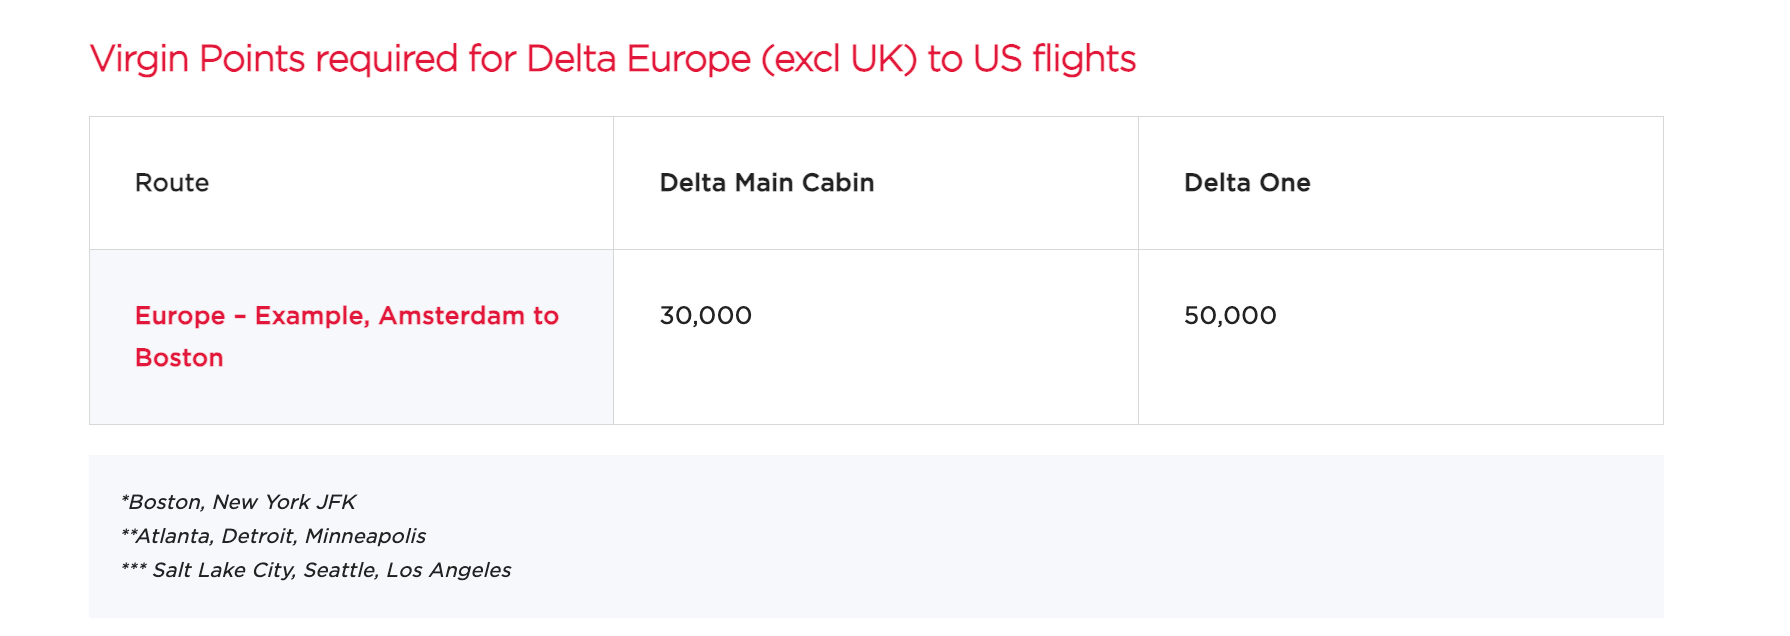The width and height of the screenshot is (1790, 636).
Task: Select the Delta One column header
Action: tap(1247, 183)
